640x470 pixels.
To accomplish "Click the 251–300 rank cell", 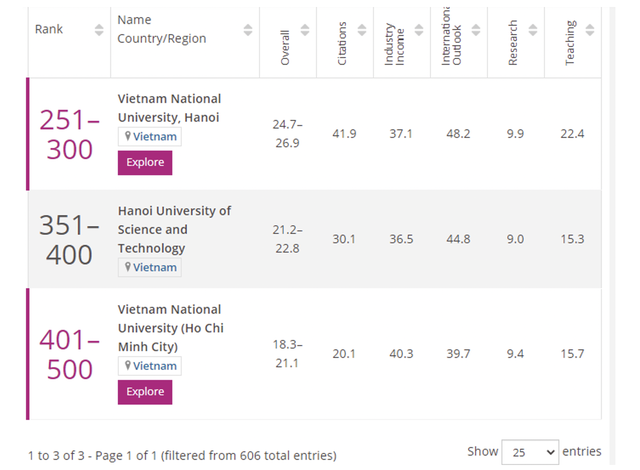I will pos(69,134).
